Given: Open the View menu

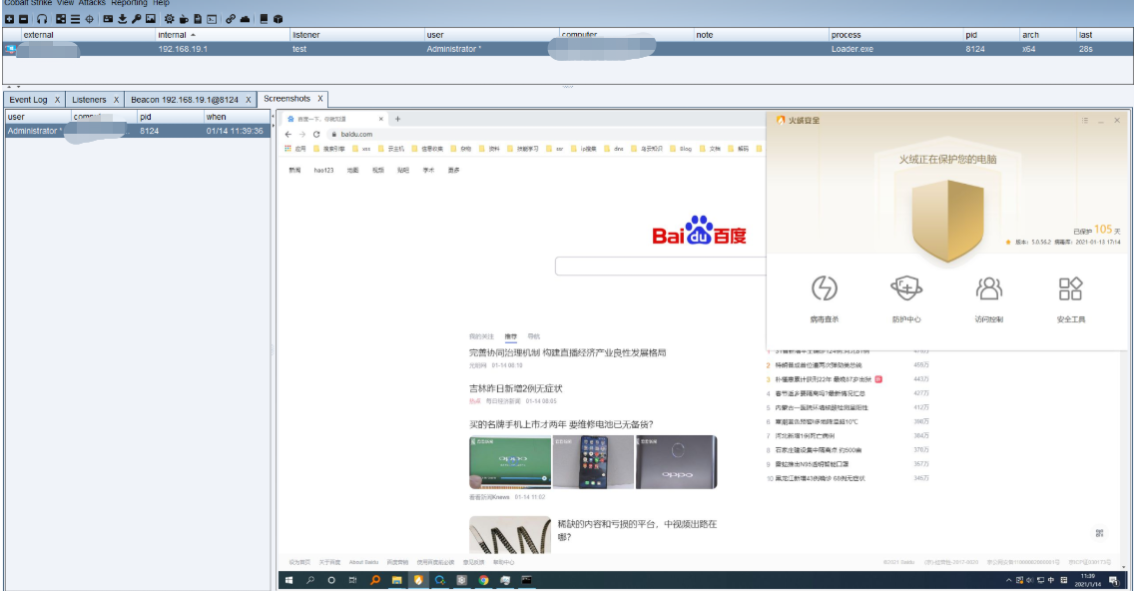Looking at the screenshot, I should click(65, 3).
